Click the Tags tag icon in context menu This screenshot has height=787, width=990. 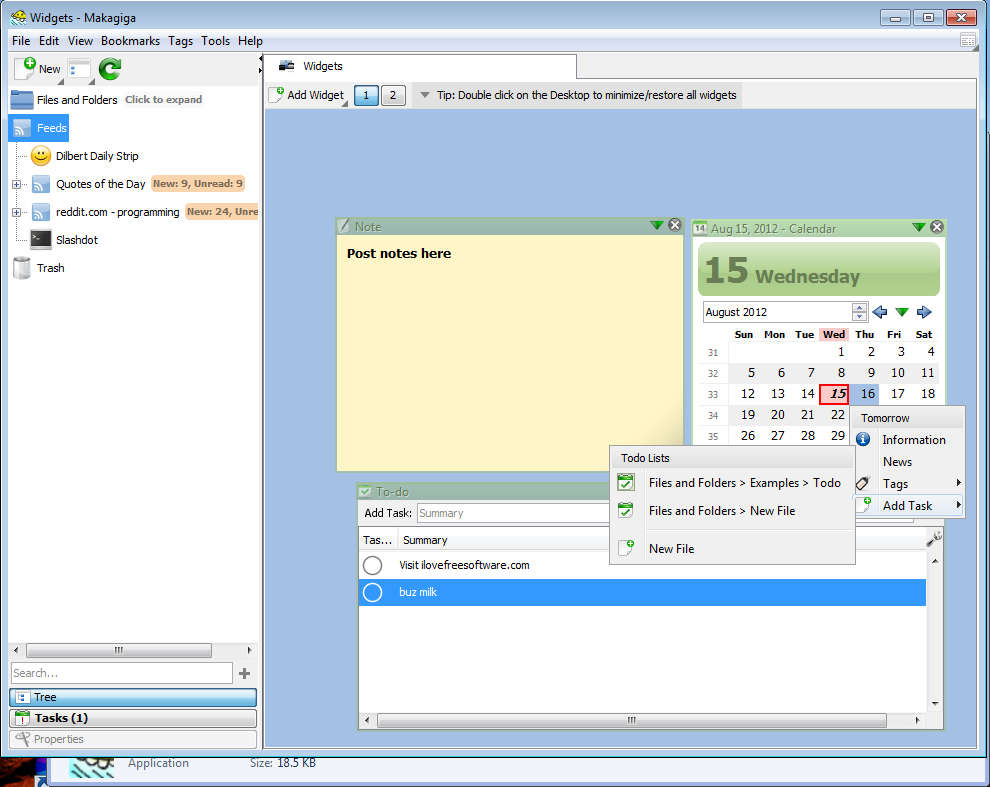tap(862, 483)
